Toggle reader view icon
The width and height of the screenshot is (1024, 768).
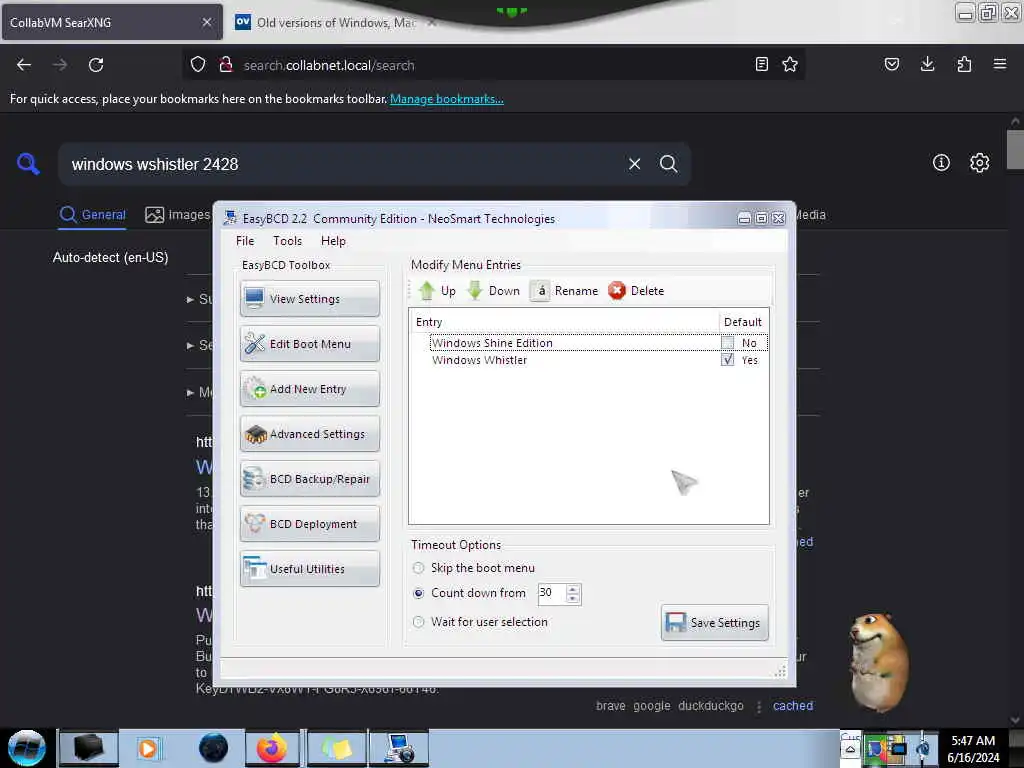click(x=761, y=64)
